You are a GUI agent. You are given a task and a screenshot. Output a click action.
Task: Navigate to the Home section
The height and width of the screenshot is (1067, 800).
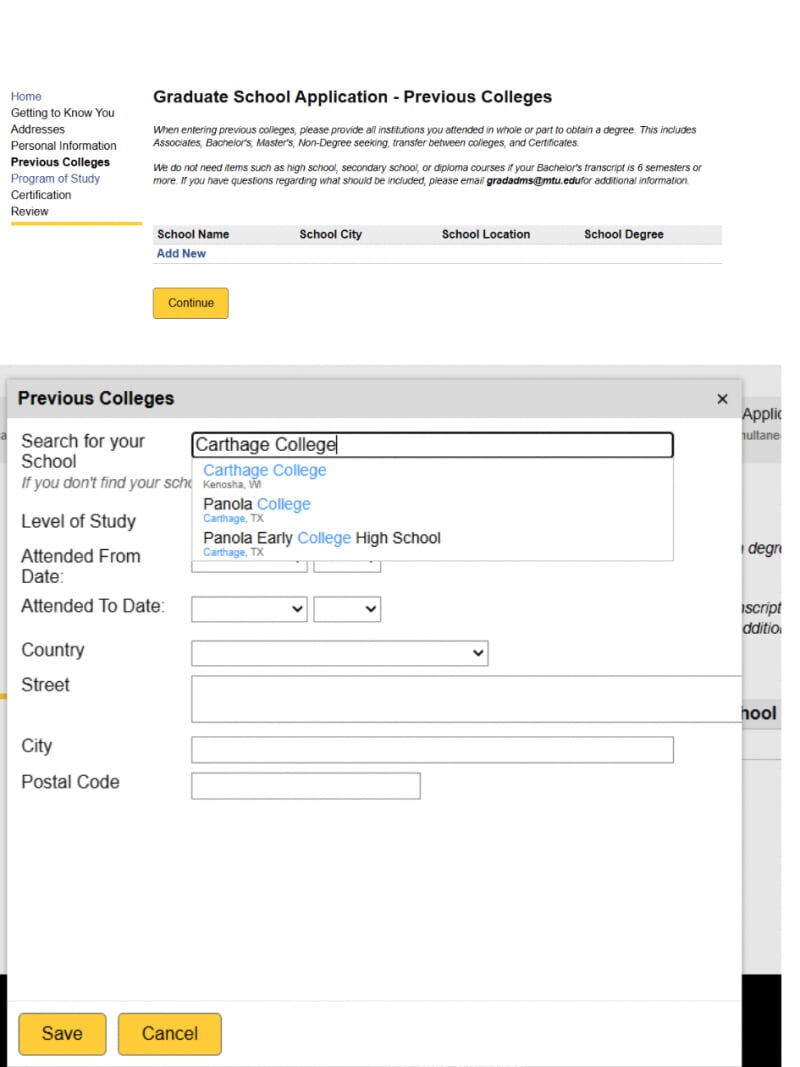(x=26, y=96)
